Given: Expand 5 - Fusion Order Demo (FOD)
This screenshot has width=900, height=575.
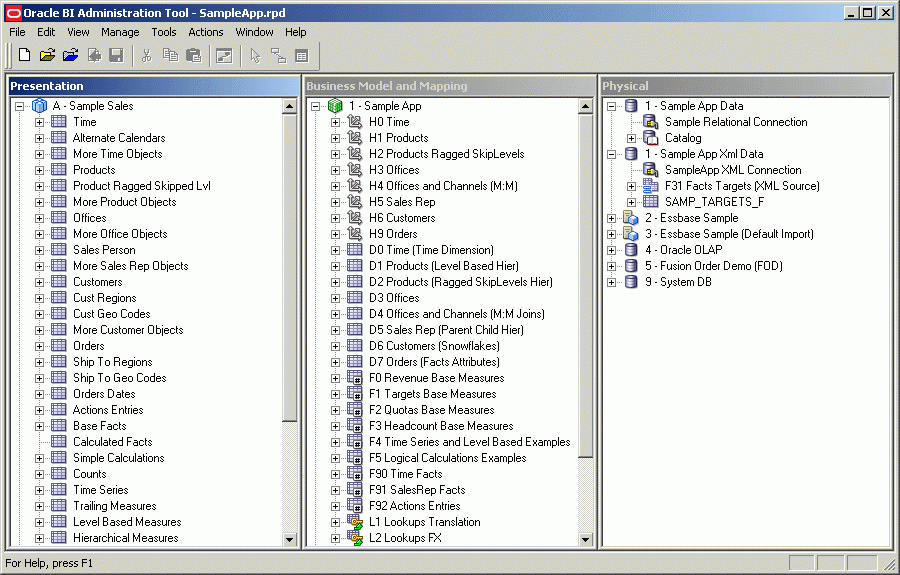Looking at the screenshot, I should pos(612,266).
